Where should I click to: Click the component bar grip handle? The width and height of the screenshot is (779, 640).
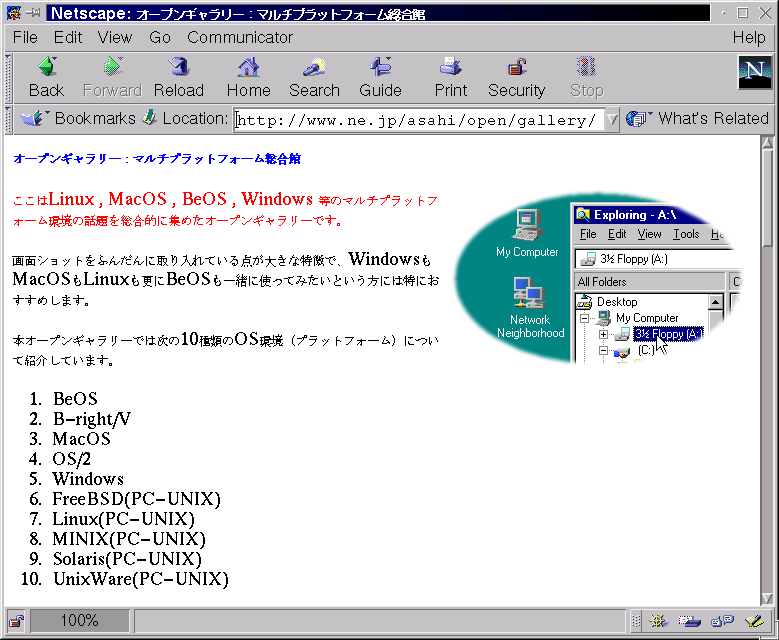[x=636, y=621]
